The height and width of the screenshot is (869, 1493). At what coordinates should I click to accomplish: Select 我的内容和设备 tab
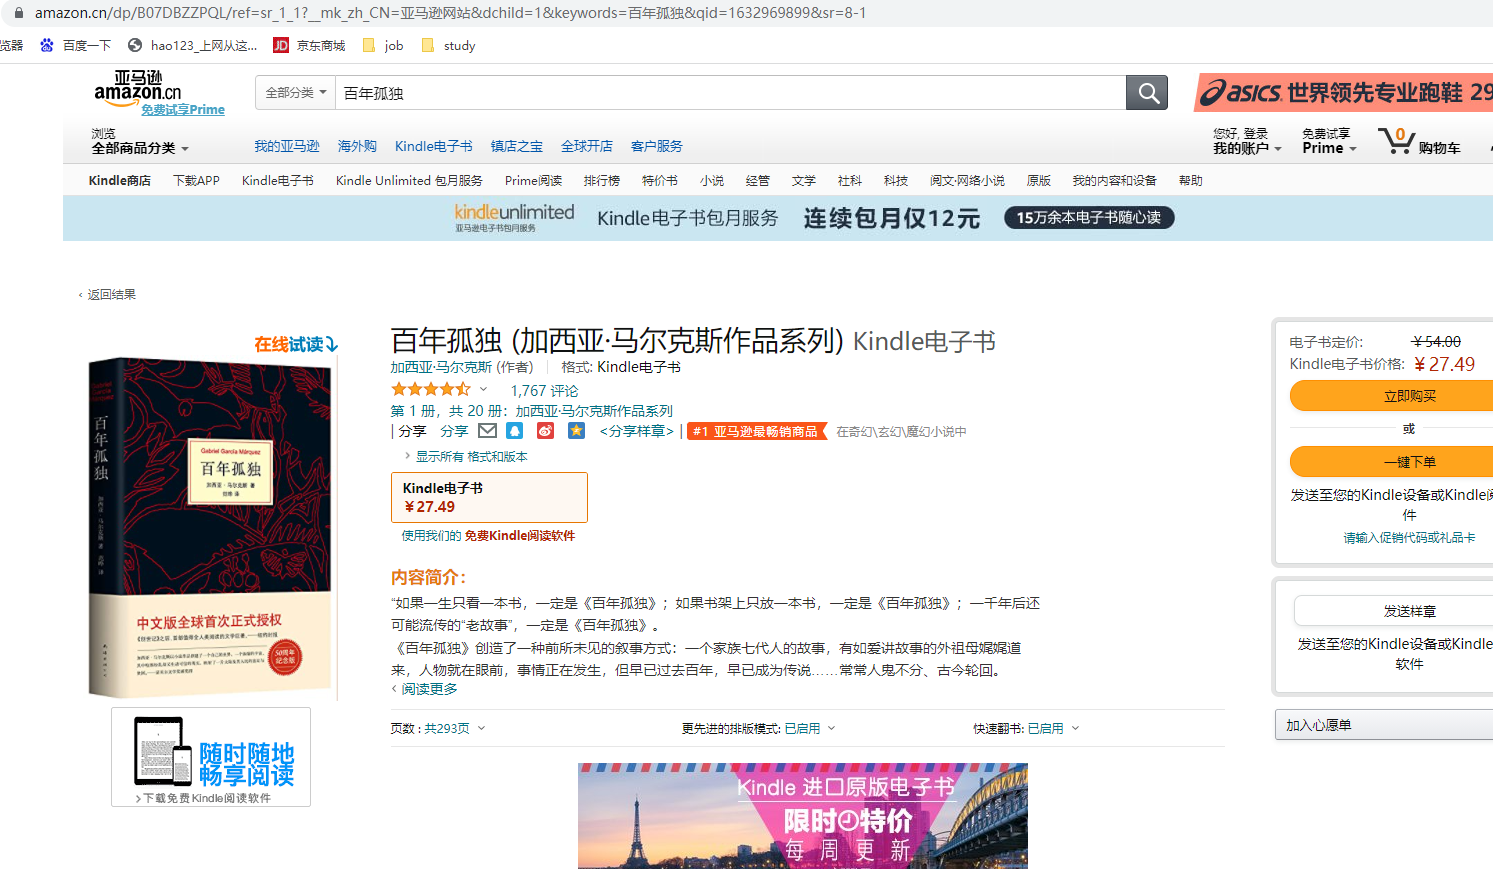1114,180
